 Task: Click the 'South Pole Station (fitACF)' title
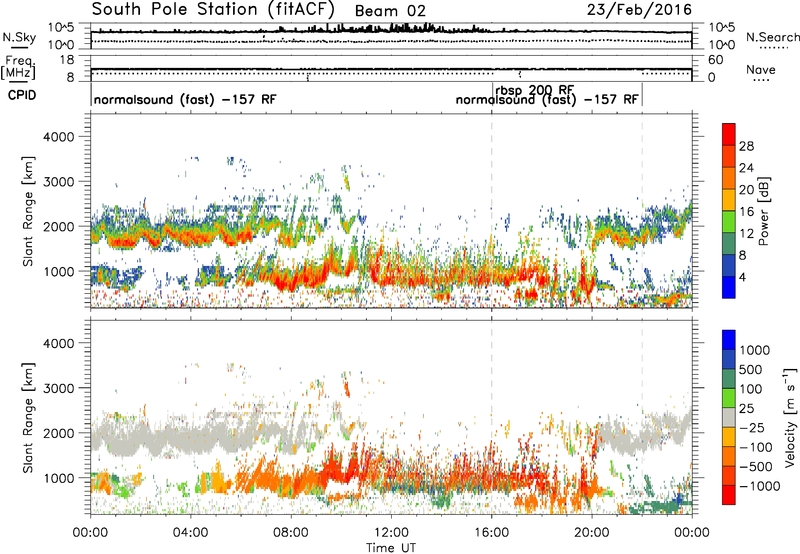point(213,9)
